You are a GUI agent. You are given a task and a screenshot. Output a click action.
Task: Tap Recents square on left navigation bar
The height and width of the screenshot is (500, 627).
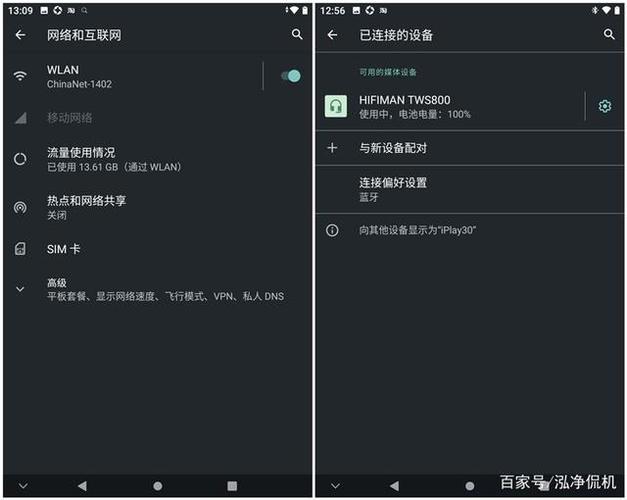232,486
